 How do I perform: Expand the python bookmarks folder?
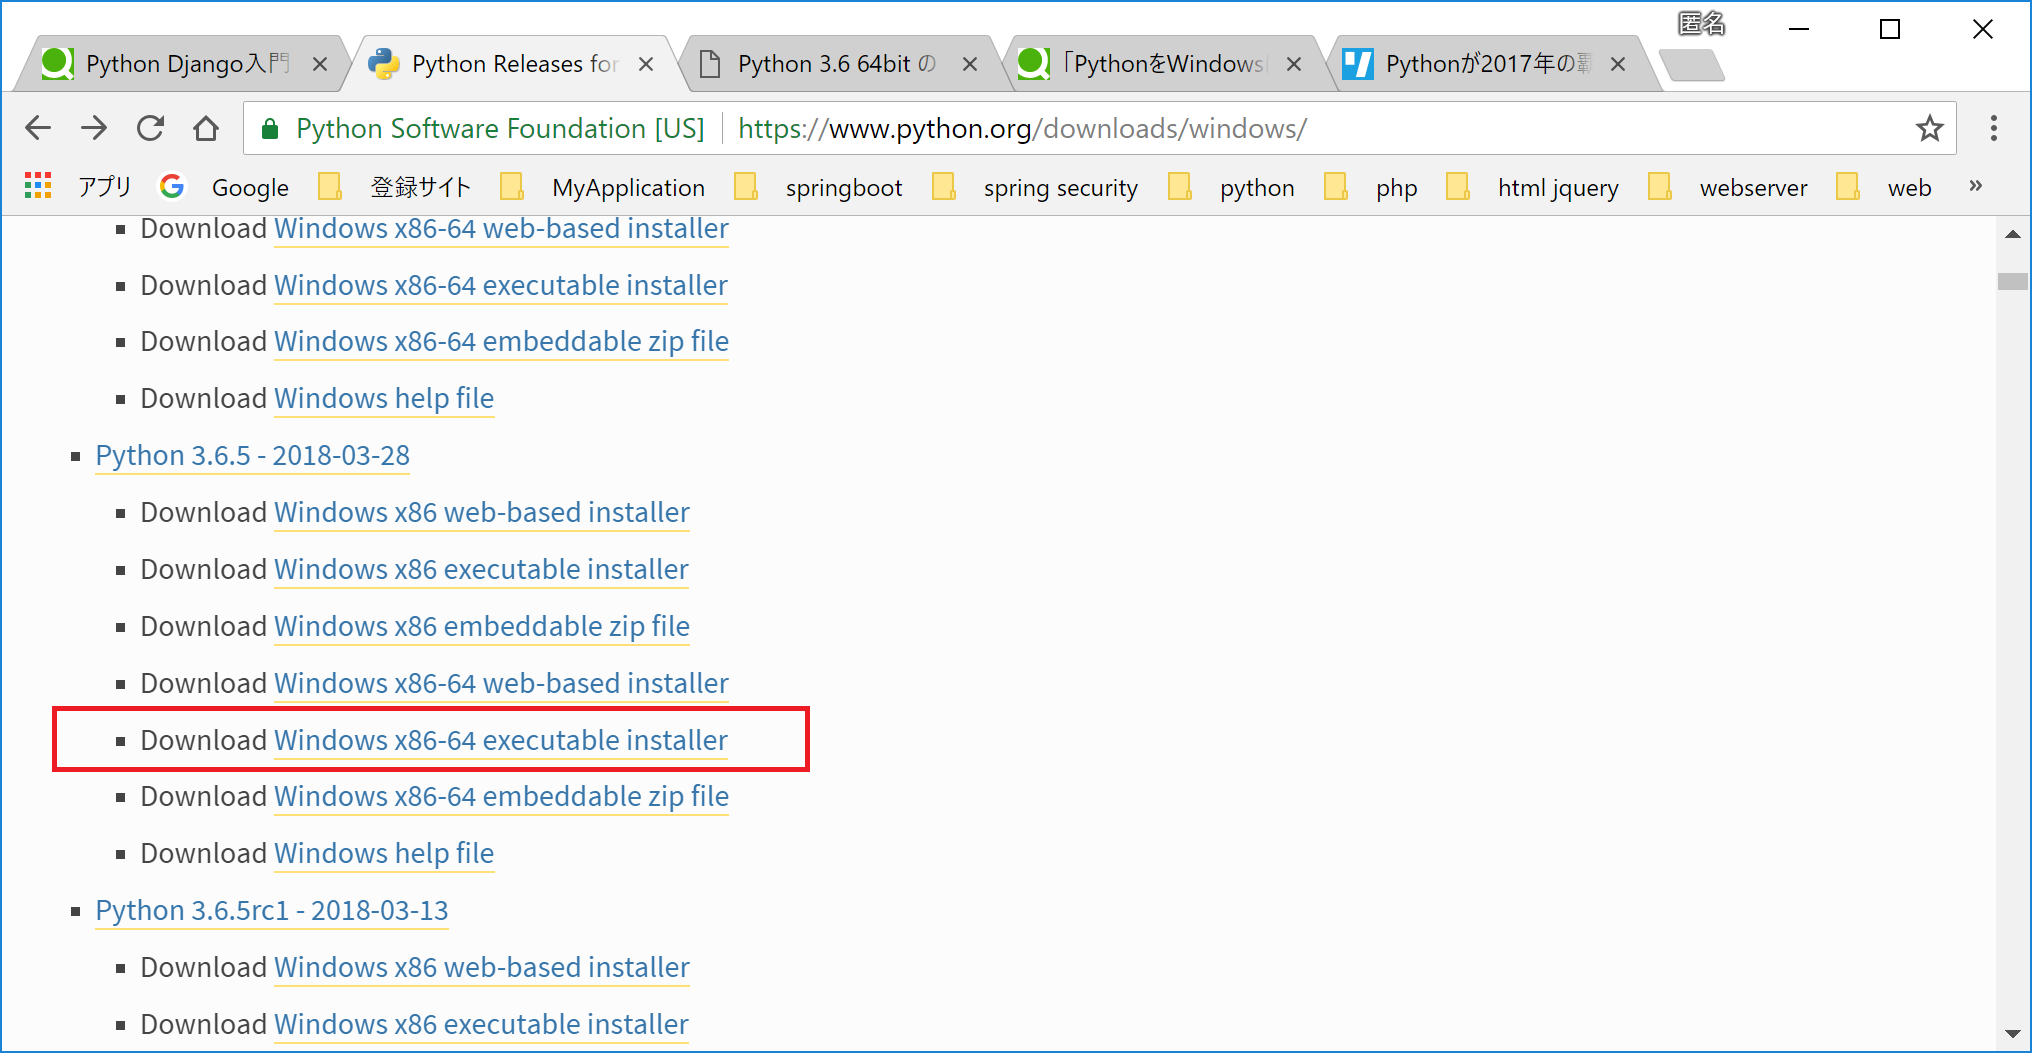coord(1256,187)
